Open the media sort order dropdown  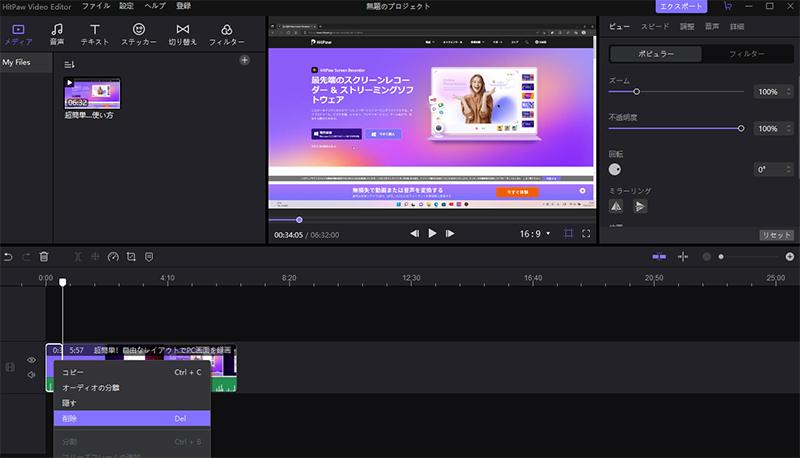click(x=70, y=64)
